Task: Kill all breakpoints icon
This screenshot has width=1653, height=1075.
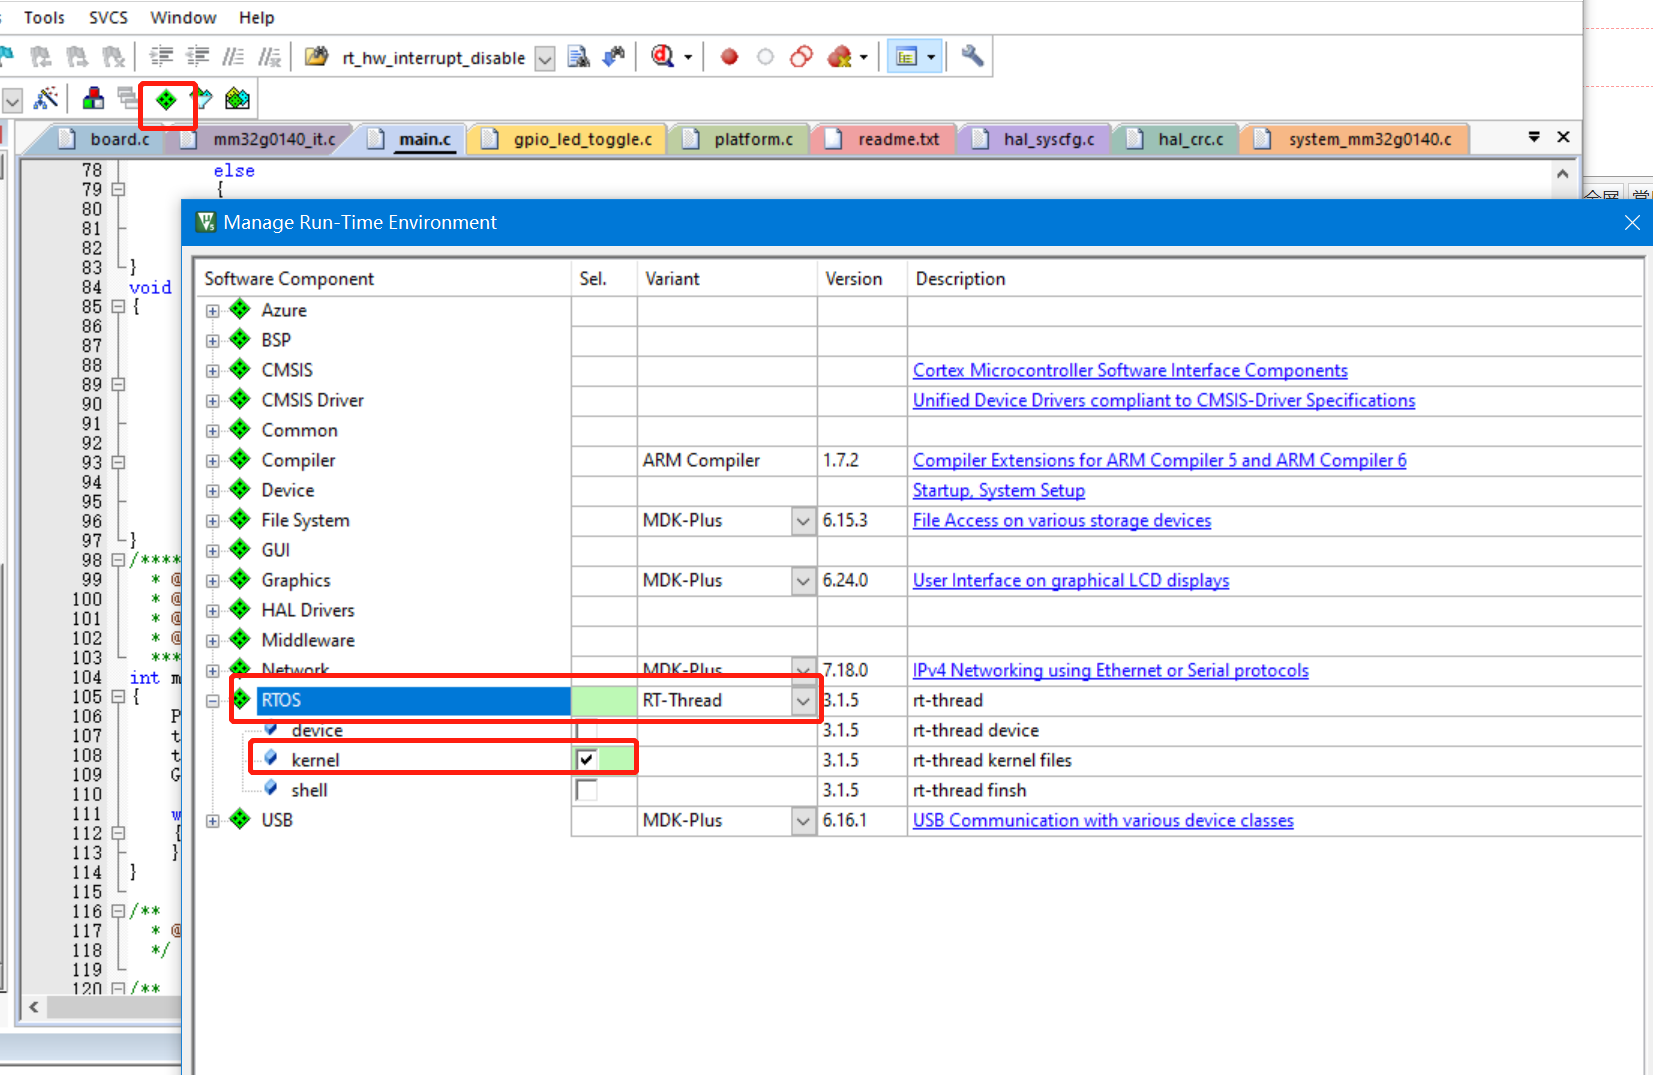Action: click(840, 57)
